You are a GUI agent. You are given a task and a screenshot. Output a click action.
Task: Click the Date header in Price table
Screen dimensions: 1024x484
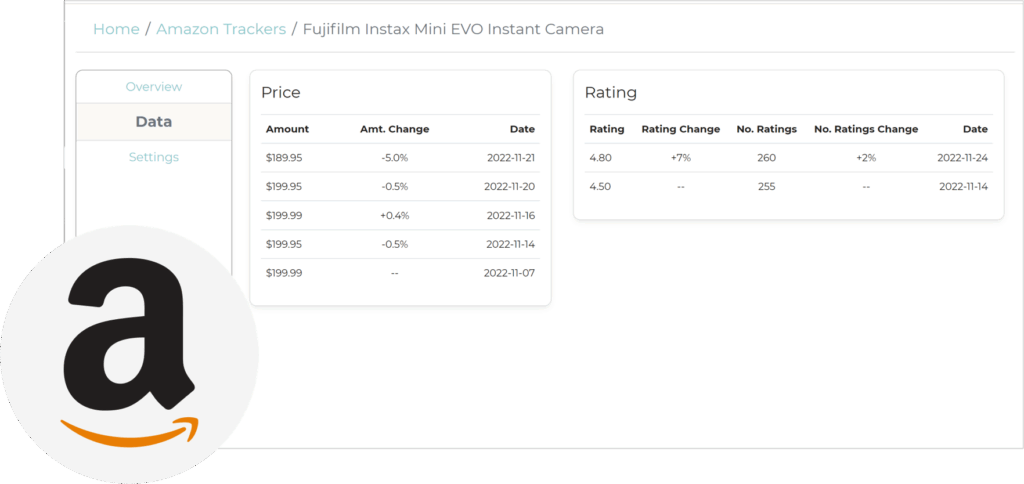(522, 129)
